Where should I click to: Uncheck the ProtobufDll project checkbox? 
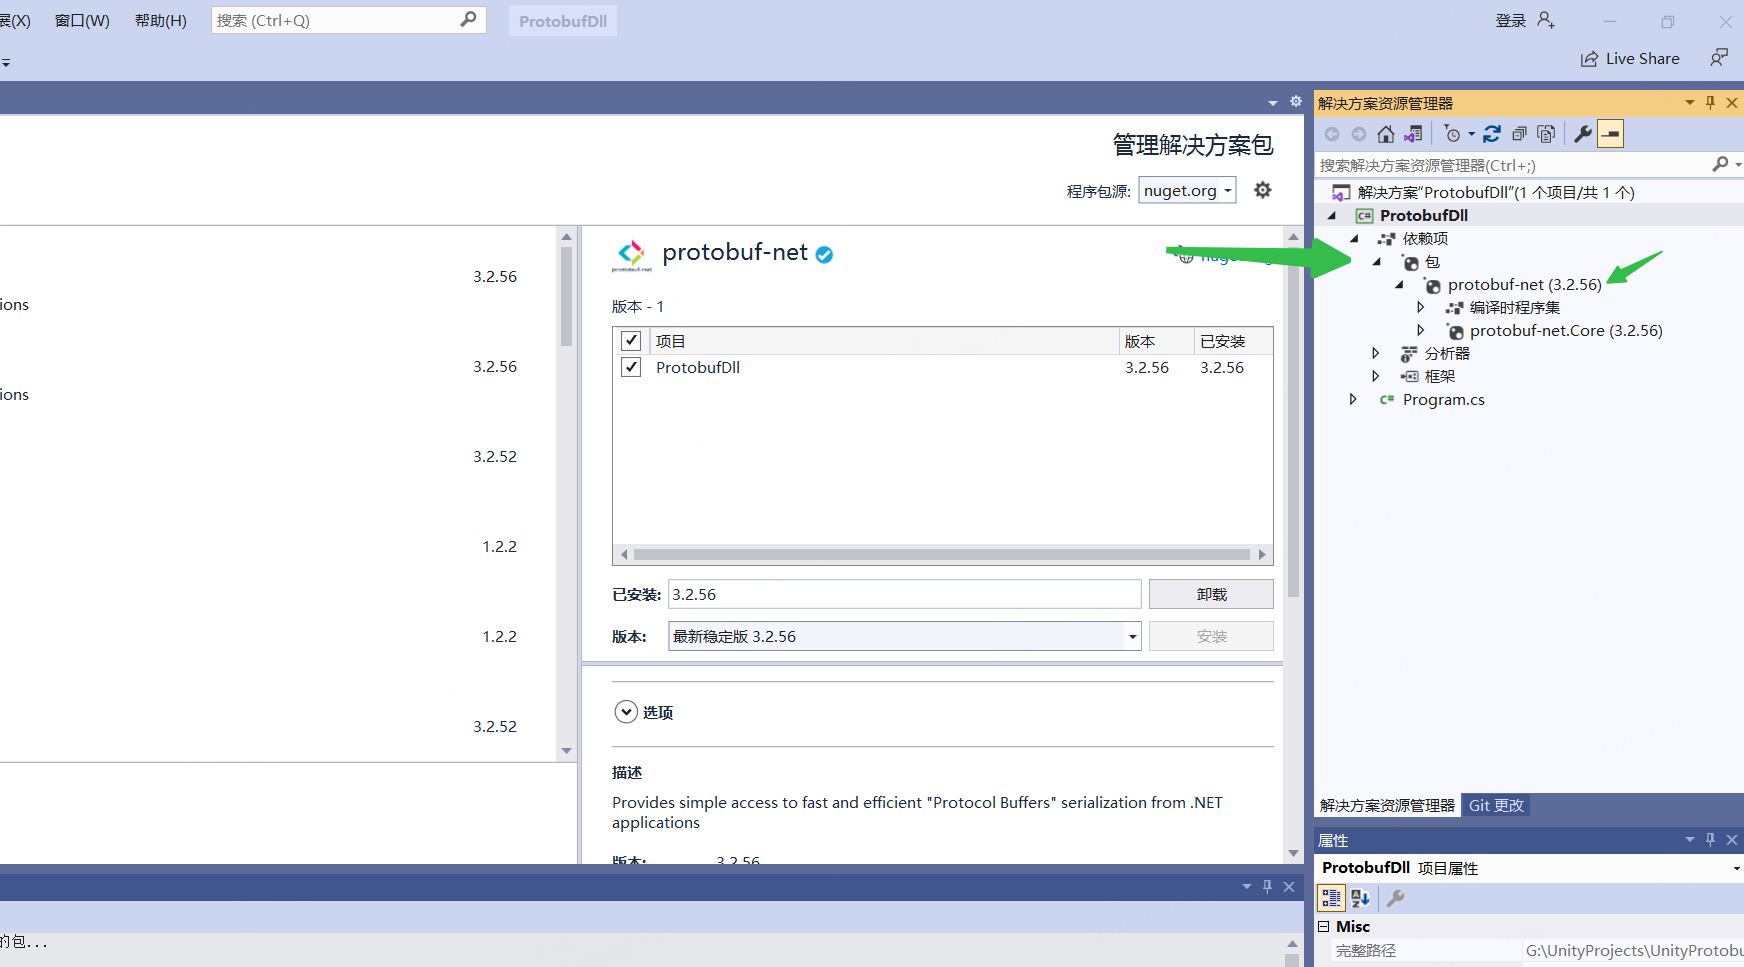[631, 367]
